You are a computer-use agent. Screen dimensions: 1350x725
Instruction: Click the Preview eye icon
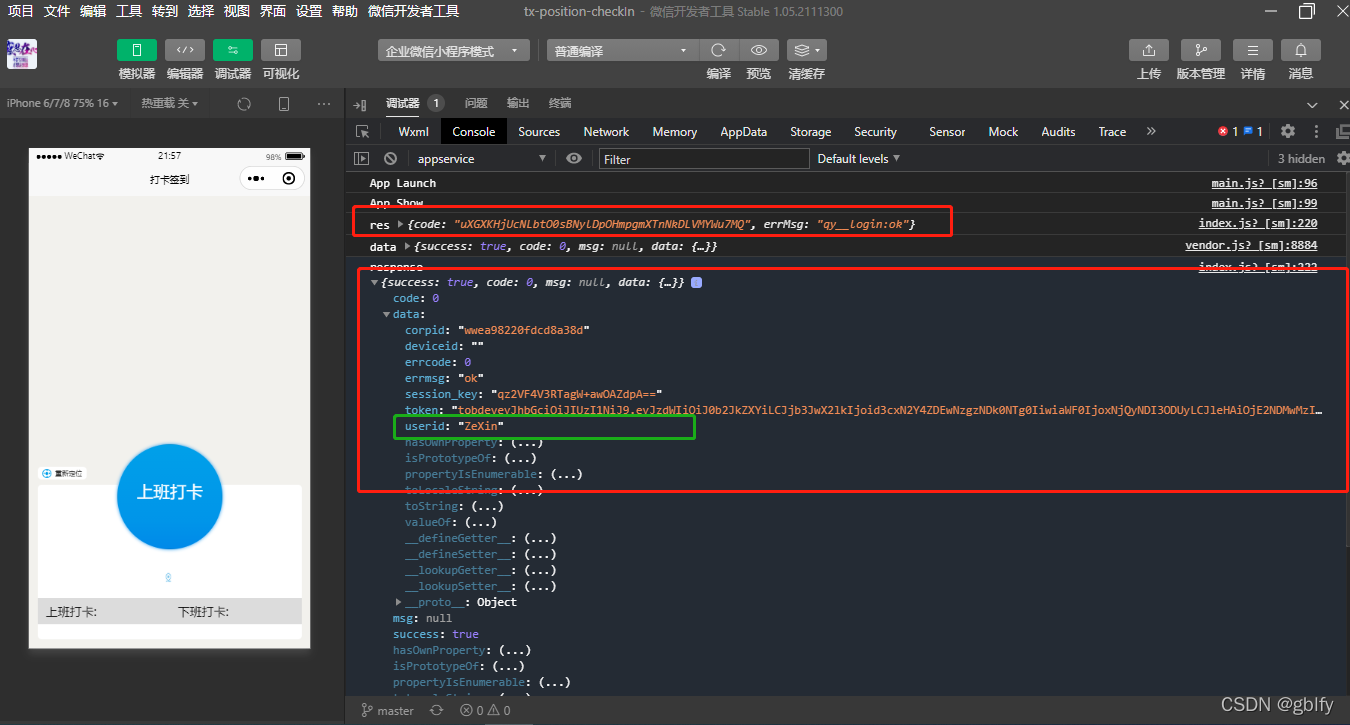[x=759, y=50]
